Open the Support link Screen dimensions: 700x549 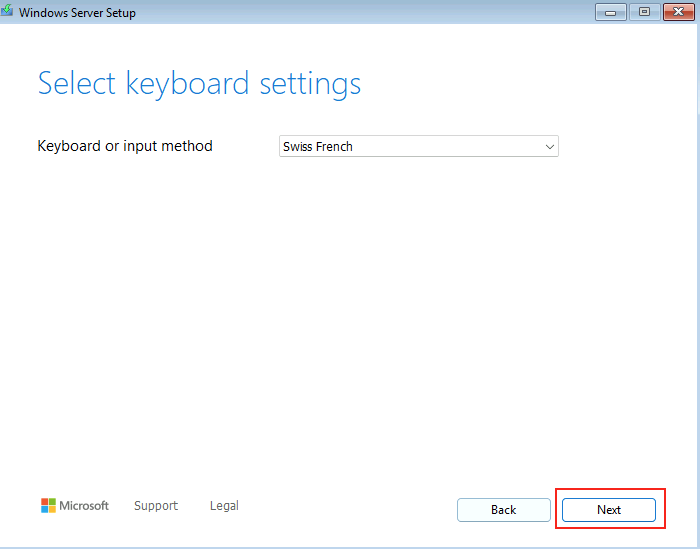click(x=156, y=506)
